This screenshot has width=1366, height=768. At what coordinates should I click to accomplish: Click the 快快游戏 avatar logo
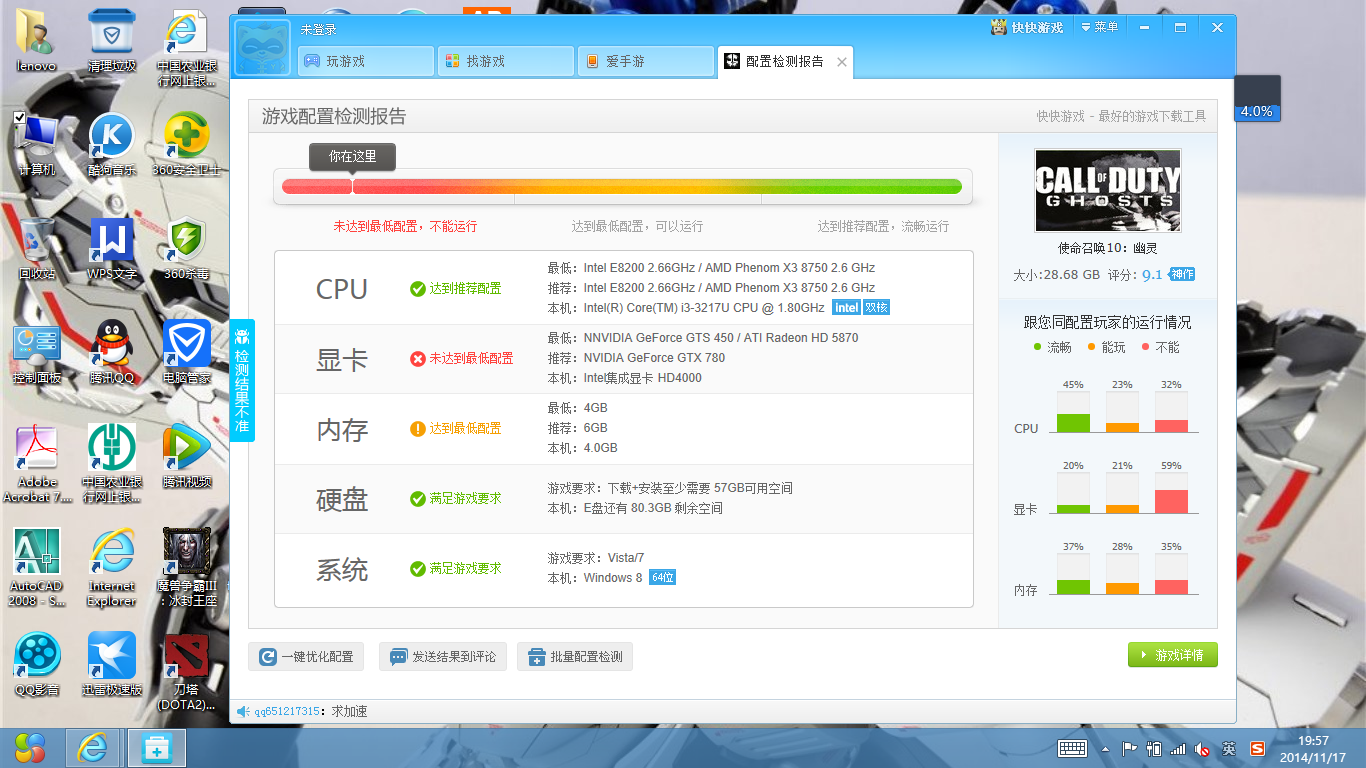(262, 50)
